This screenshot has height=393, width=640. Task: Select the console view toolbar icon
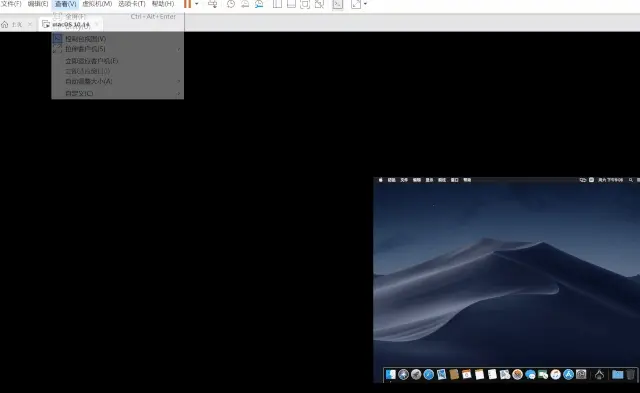338,4
